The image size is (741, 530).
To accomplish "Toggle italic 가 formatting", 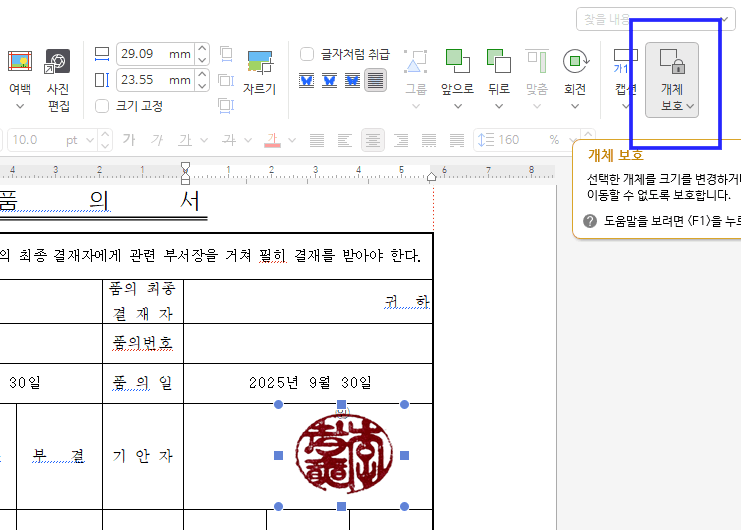I will 157,140.
